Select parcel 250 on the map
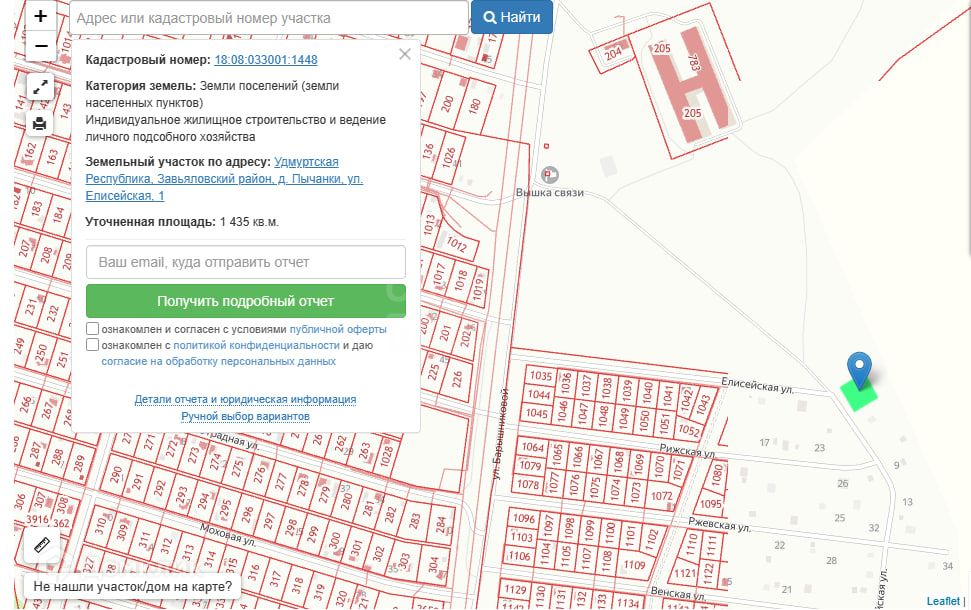 point(41,353)
